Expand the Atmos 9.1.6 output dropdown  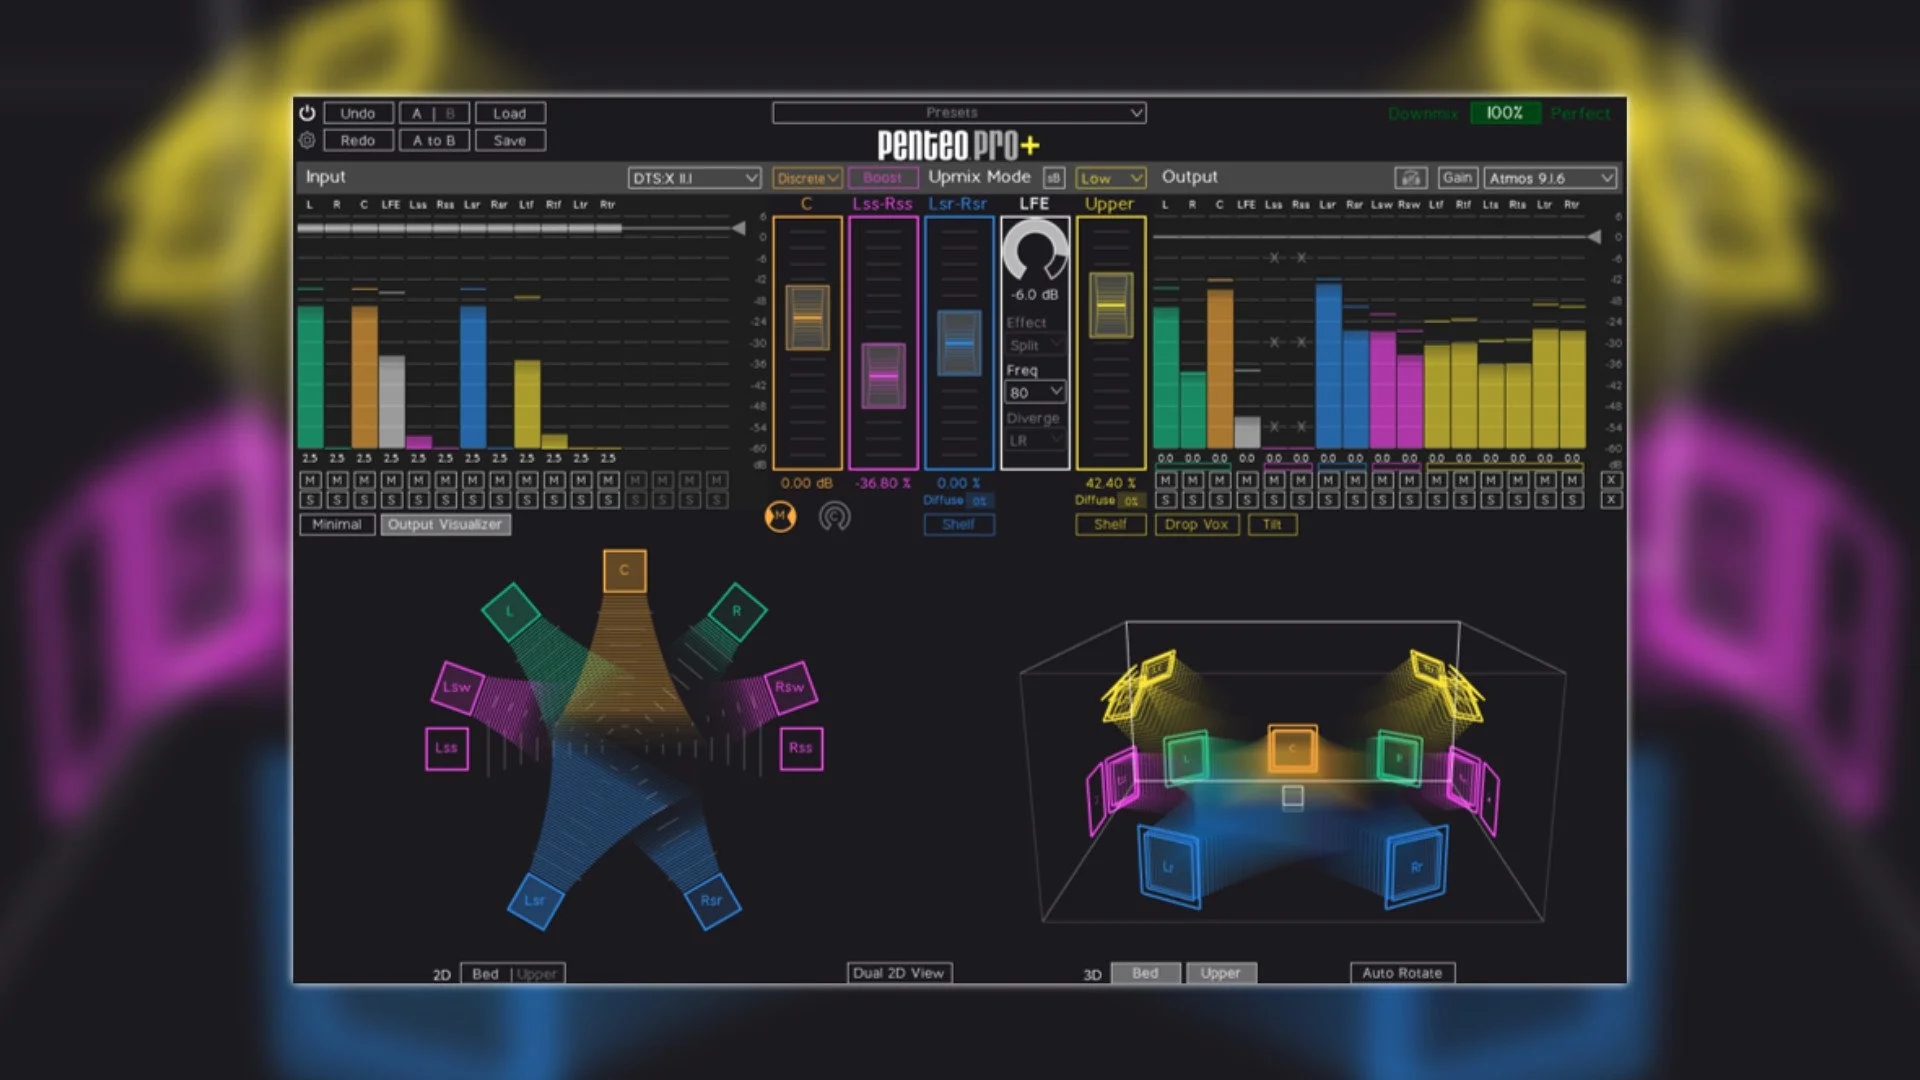coord(1549,178)
